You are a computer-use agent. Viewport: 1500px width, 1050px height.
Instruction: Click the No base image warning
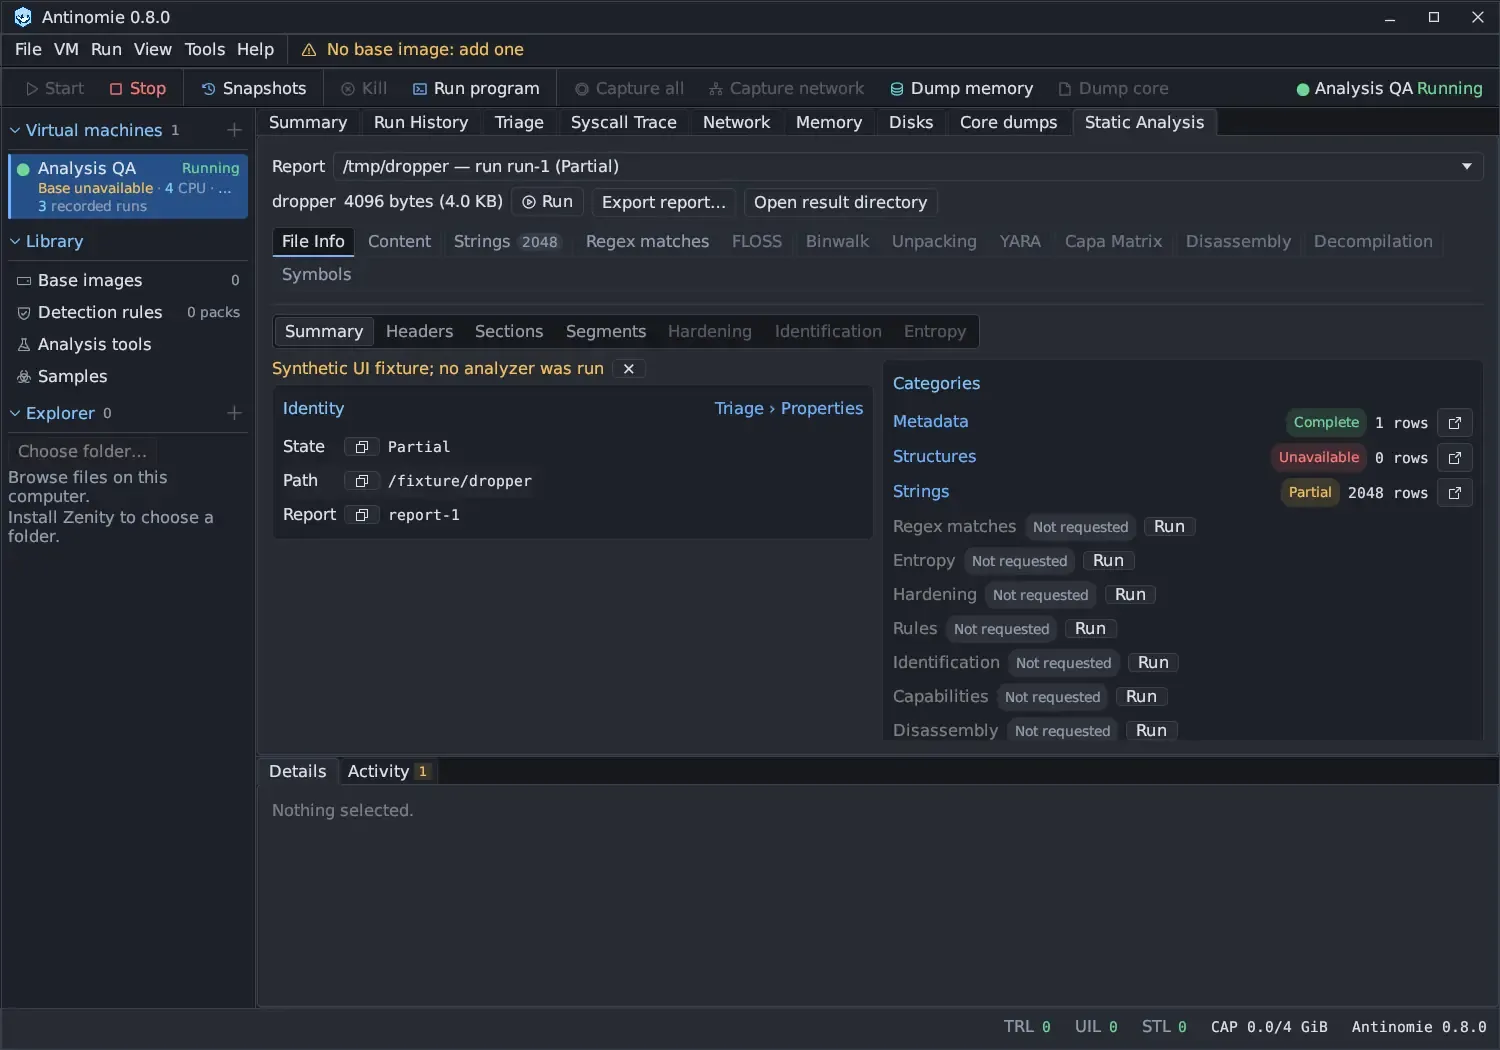click(412, 49)
